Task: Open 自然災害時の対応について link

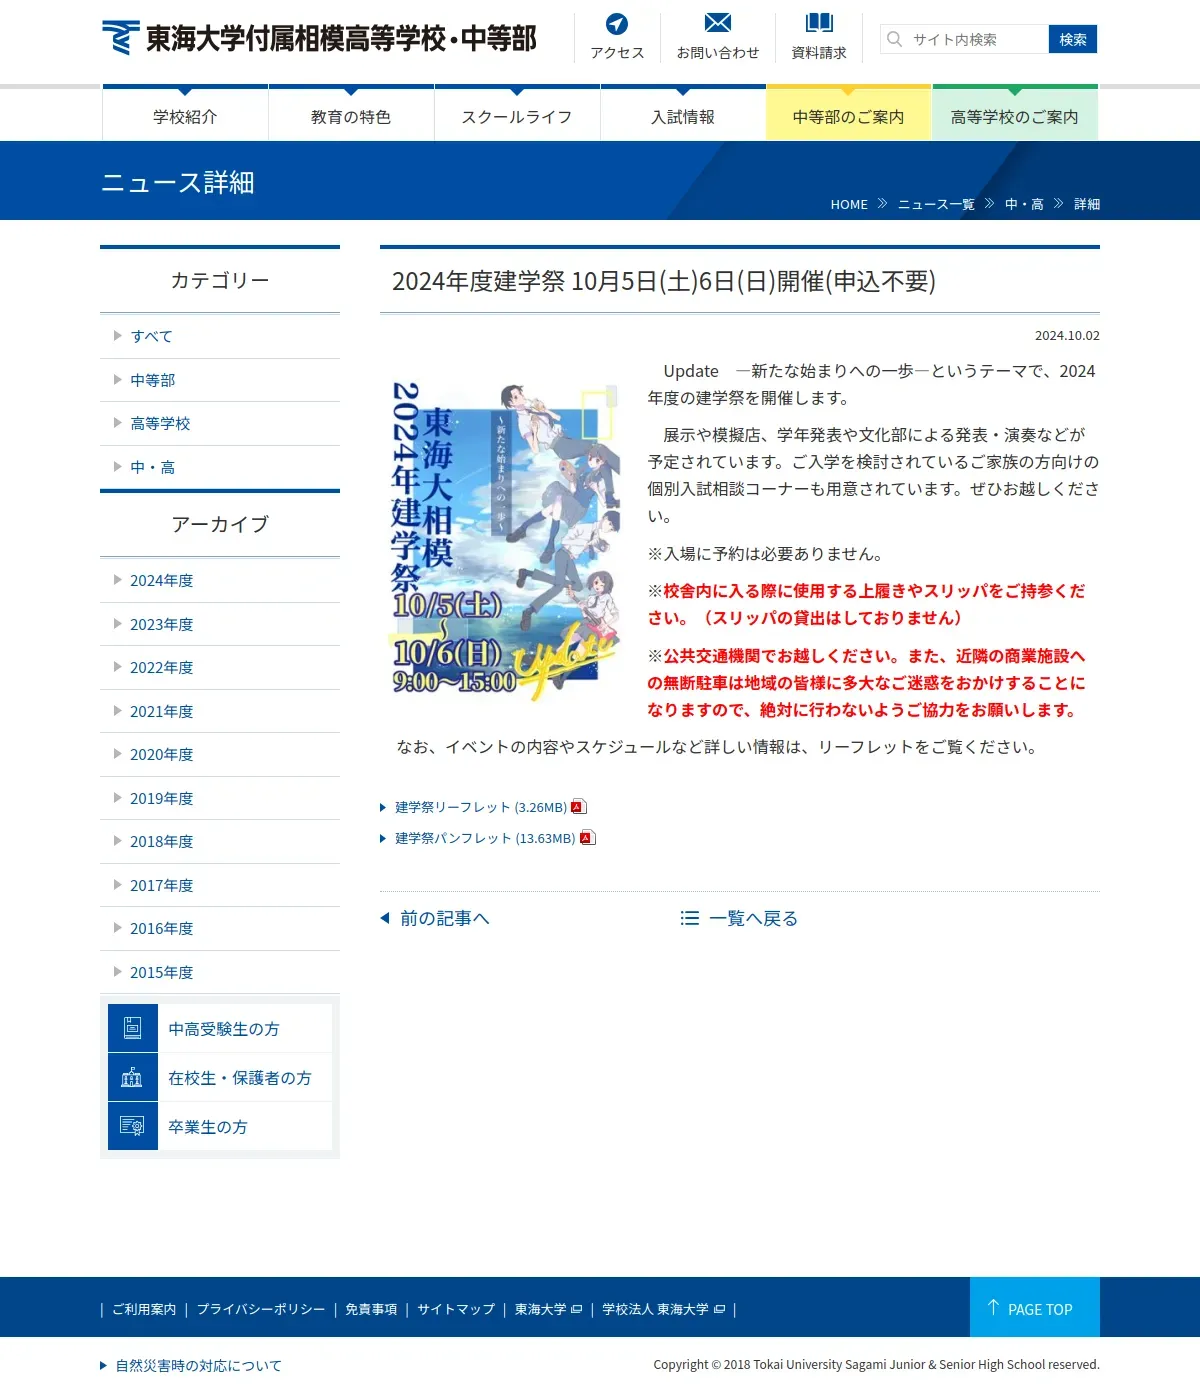Action: point(198,1365)
